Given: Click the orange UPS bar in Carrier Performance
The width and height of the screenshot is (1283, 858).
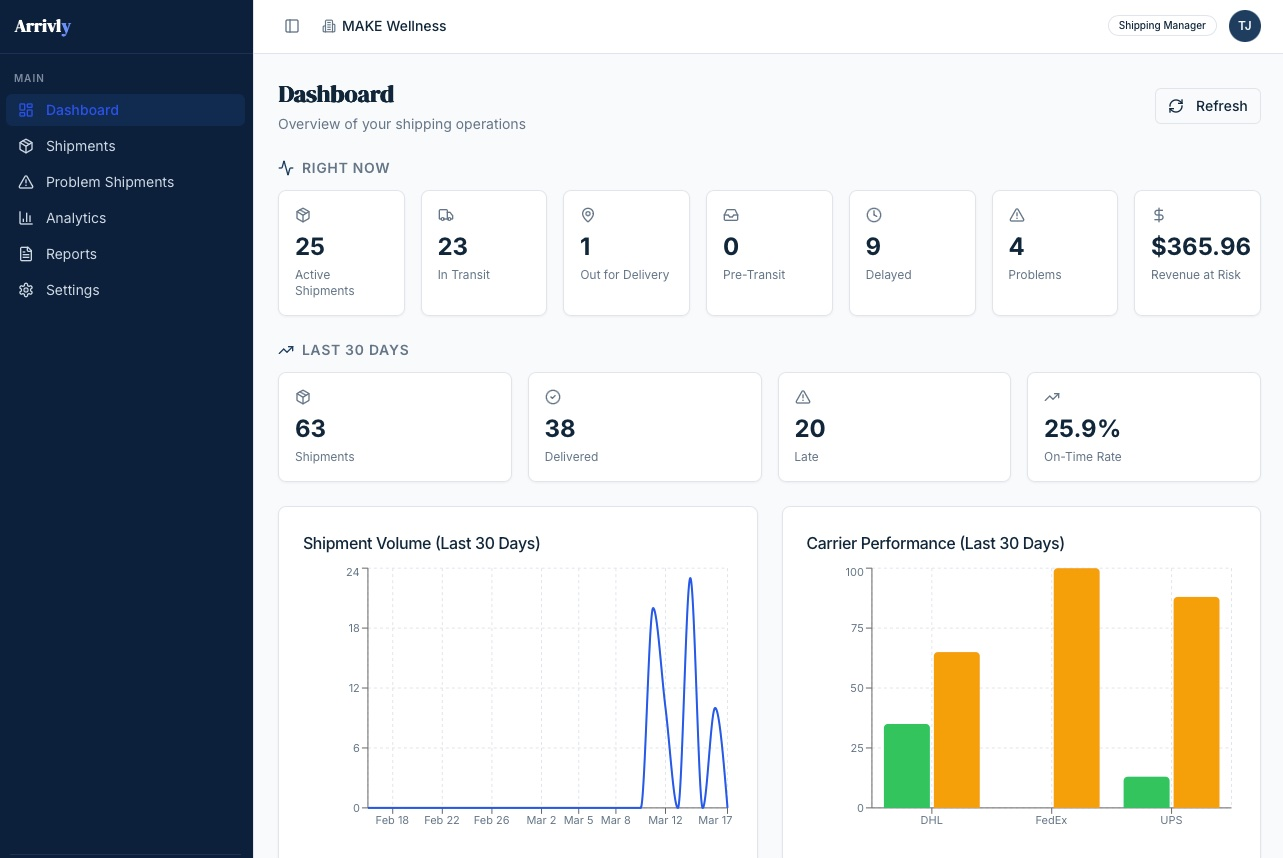Looking at the screenshot, I should tap(1197, 702).
